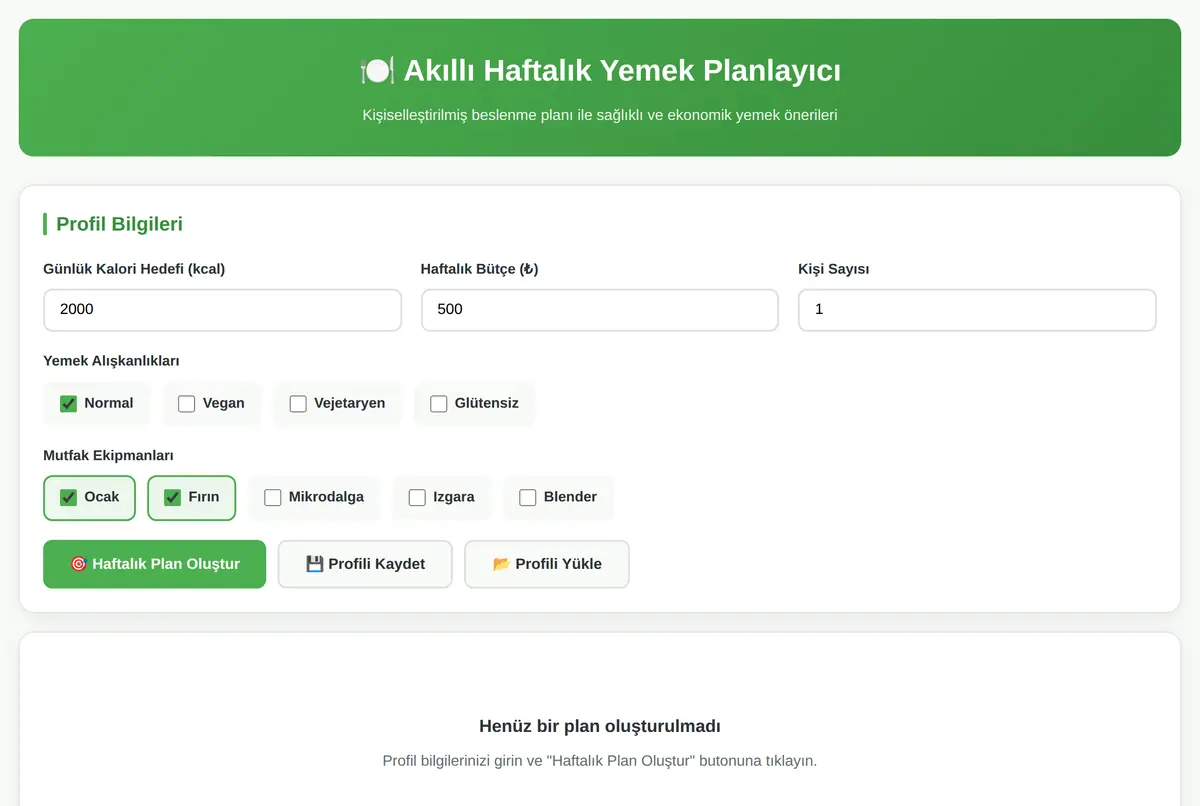Click the plate and cutlery emoji in header
Image resolution: width=1200 pixels, height=806 pixels.
click(376, 71)
